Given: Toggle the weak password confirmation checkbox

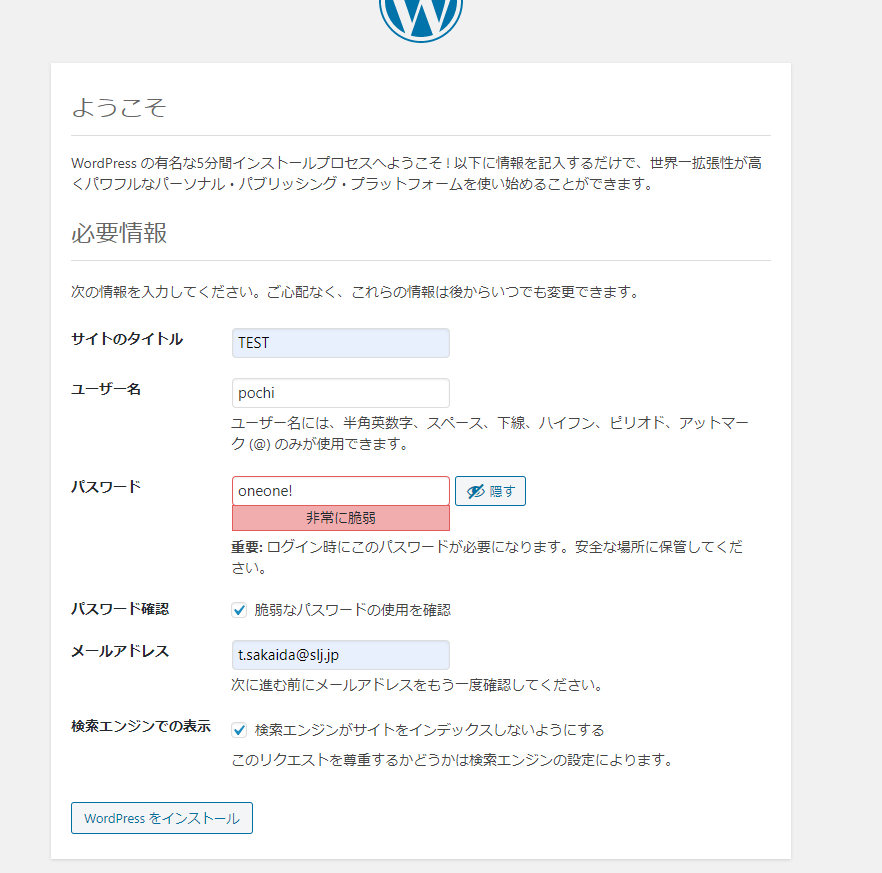Looking at the screenshot, I should coord(239,610).
